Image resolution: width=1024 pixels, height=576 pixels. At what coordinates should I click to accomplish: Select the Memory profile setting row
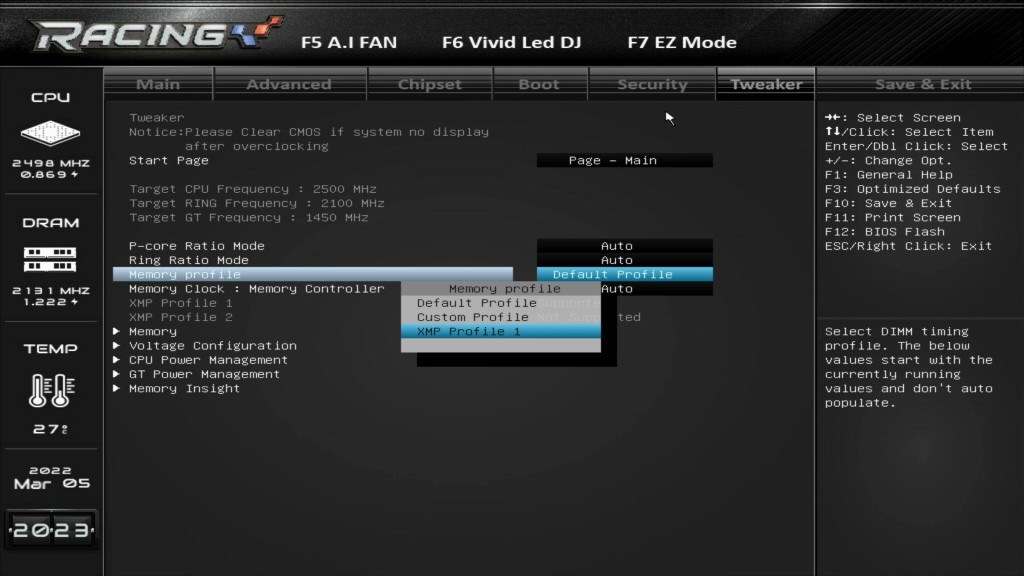click(x=313, y=274)
